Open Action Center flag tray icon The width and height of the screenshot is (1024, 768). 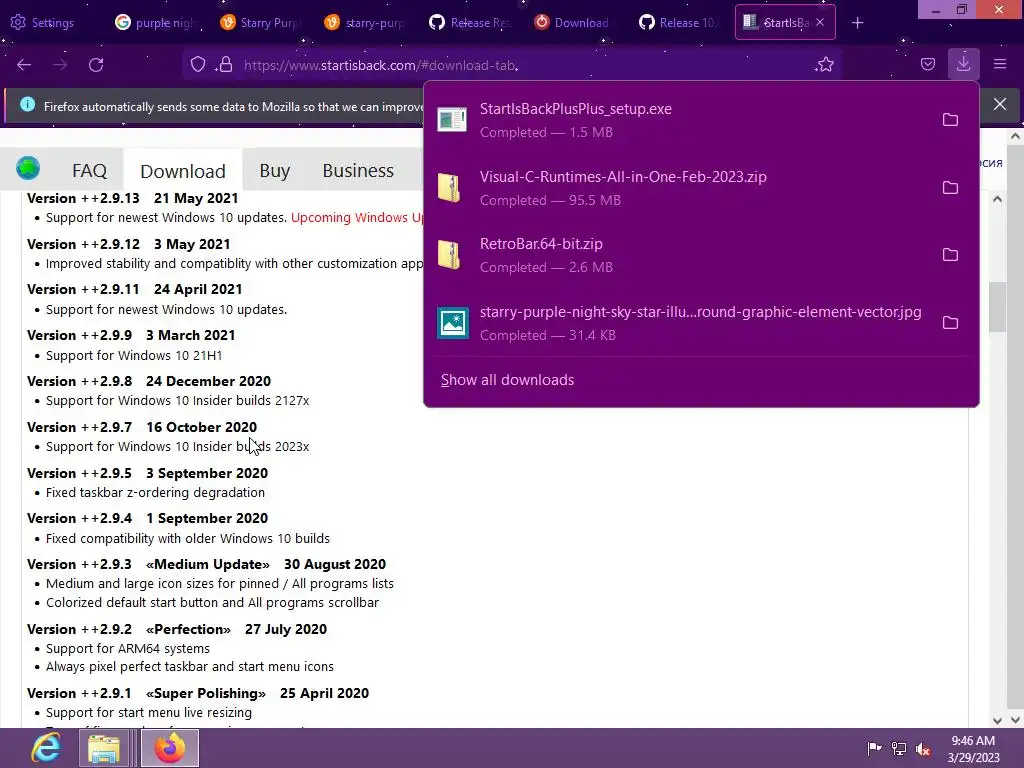click(873, 748)
